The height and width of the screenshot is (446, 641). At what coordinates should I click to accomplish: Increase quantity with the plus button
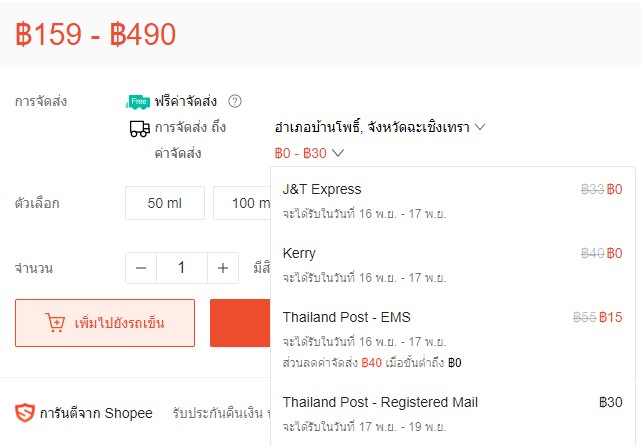[x=223, y=268]
